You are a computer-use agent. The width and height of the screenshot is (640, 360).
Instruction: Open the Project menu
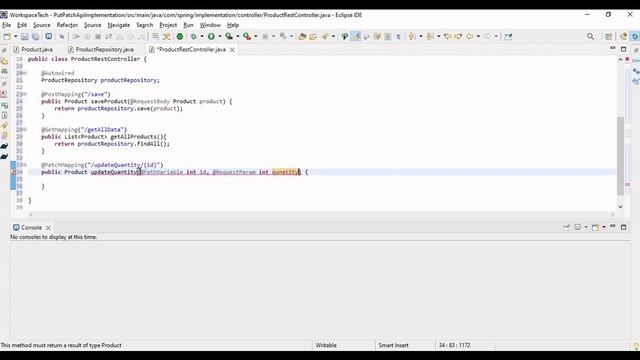[168, 25]
